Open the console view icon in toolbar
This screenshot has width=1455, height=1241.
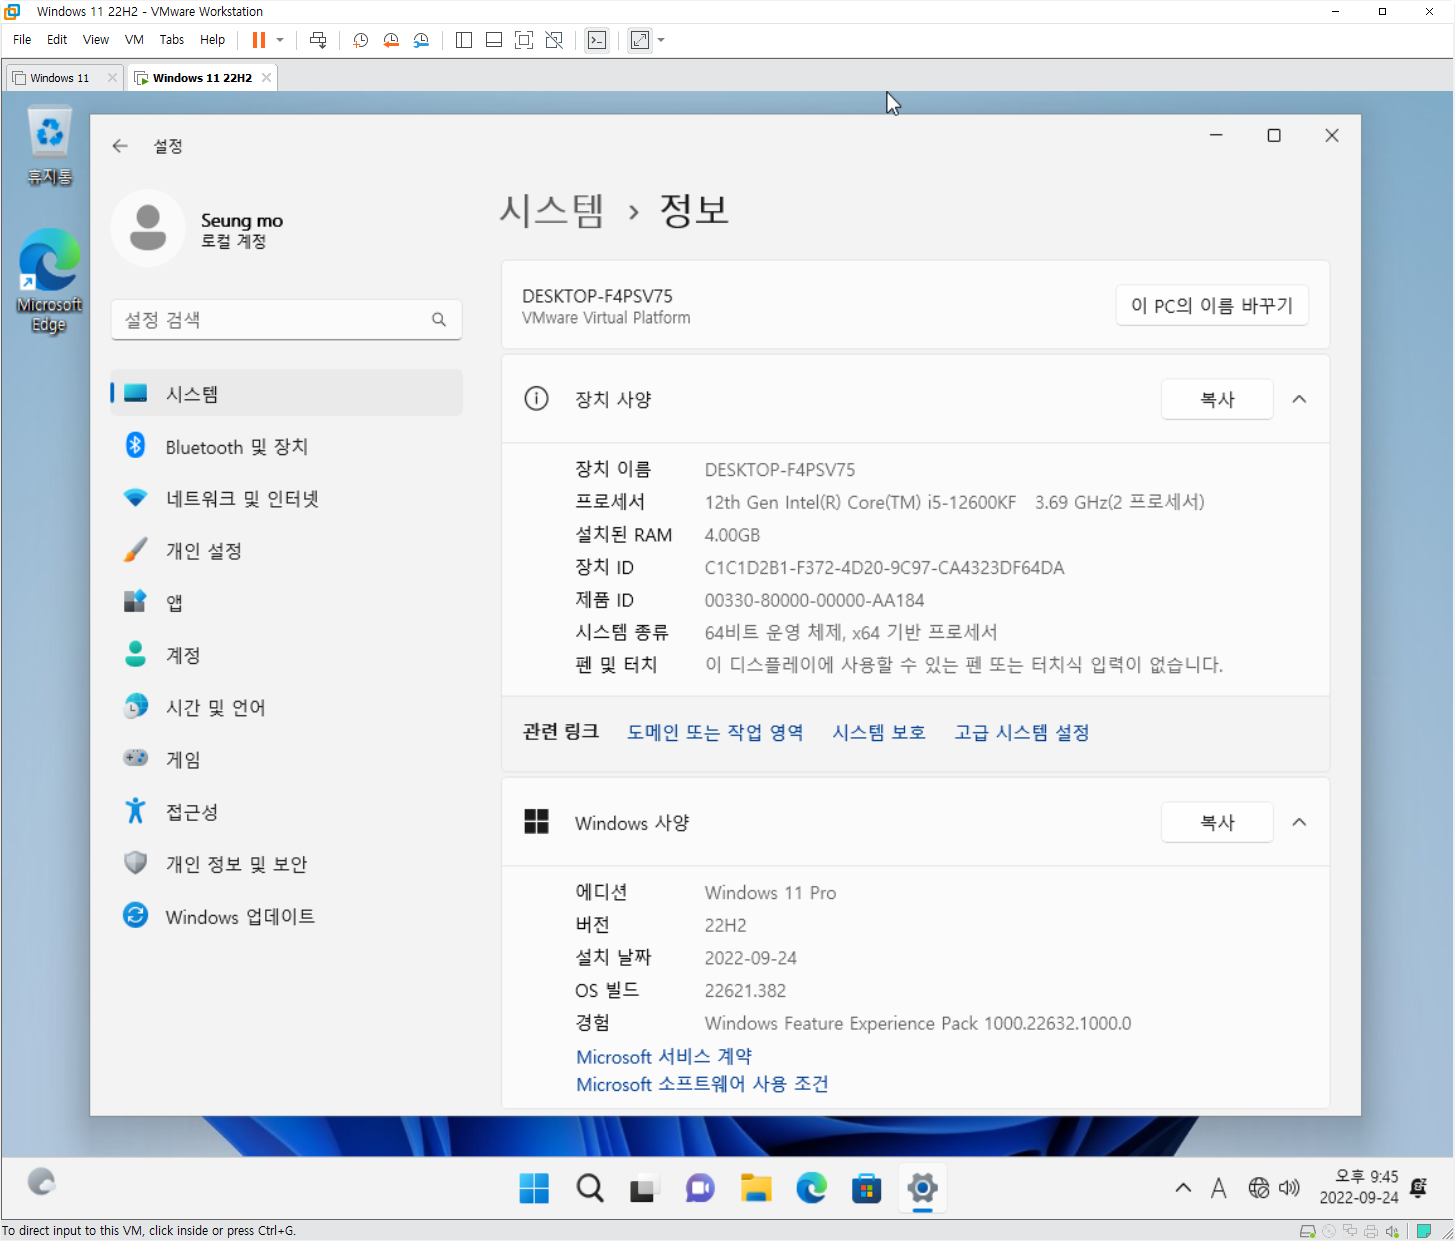[597, 40]
